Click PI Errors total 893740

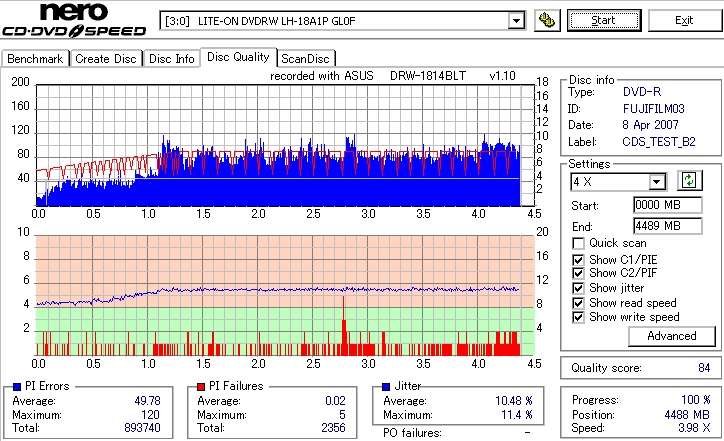[142, 428]
